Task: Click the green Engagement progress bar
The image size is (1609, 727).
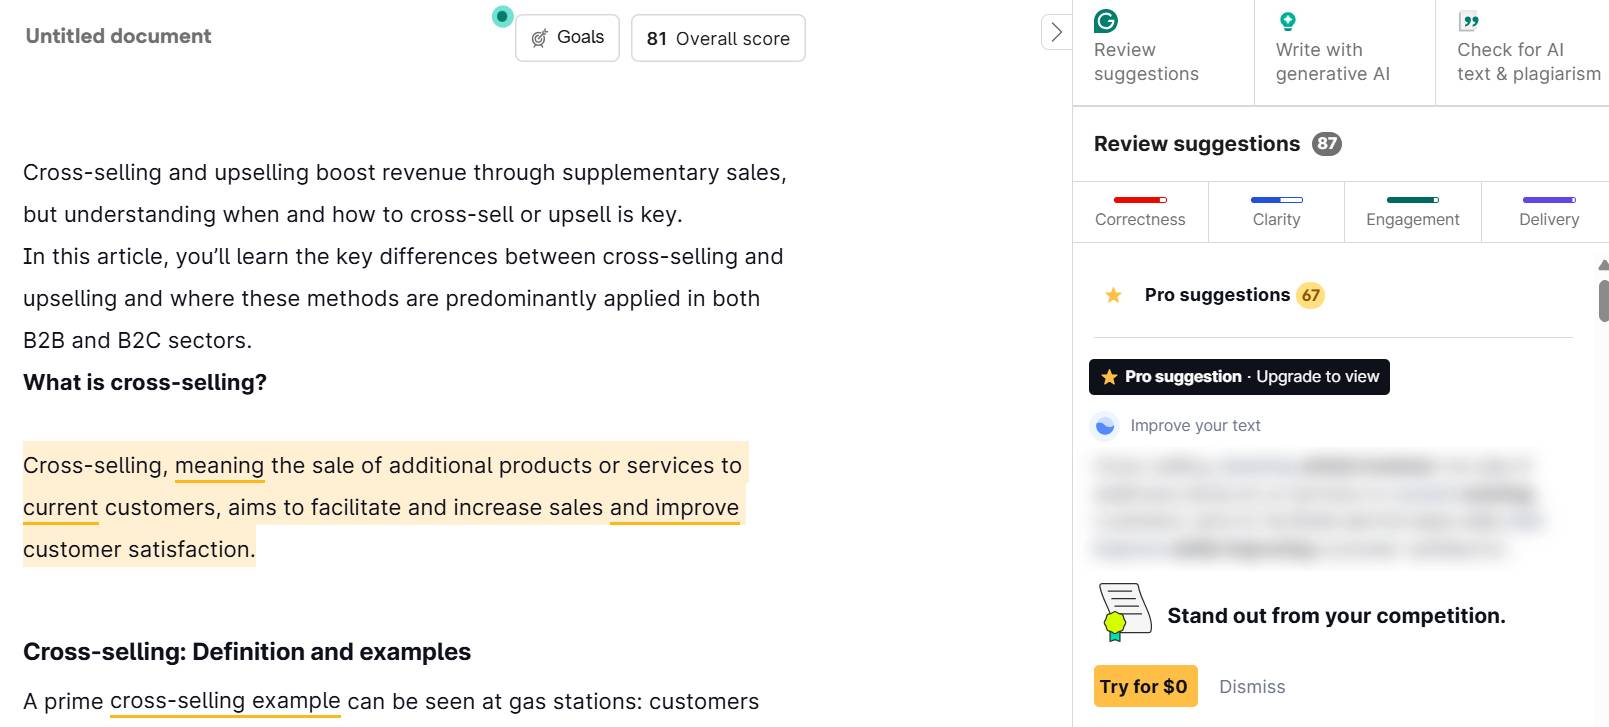Action: pyautogui.click(x=1412, y=200)
